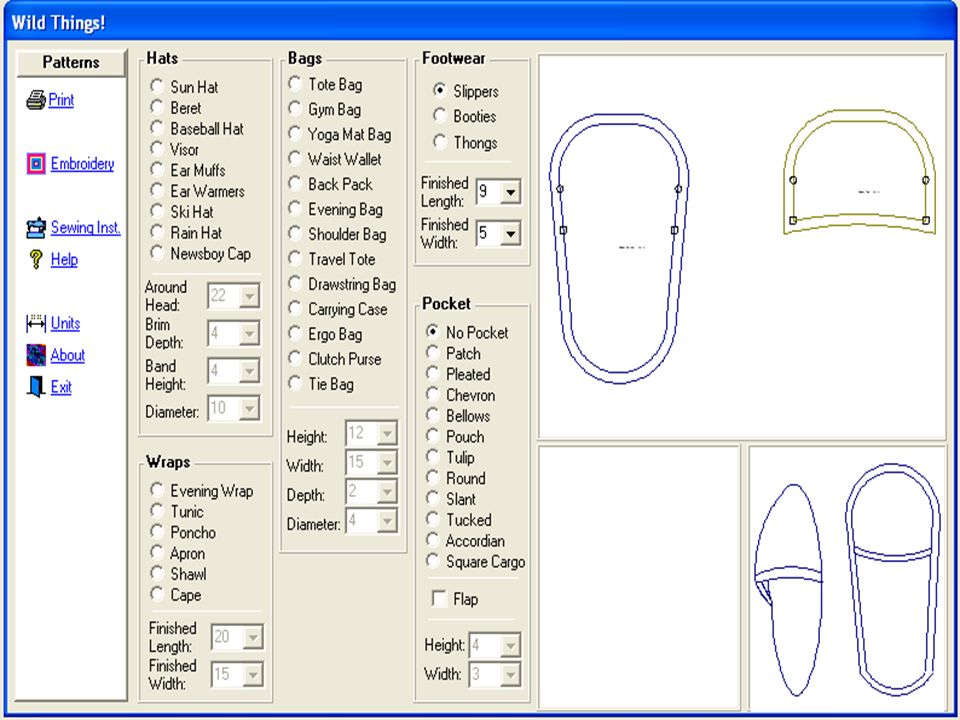The height and width of the screenshot is (720, 960).
Task: Pick the Apron wrap option
Action: pos(157,552)
